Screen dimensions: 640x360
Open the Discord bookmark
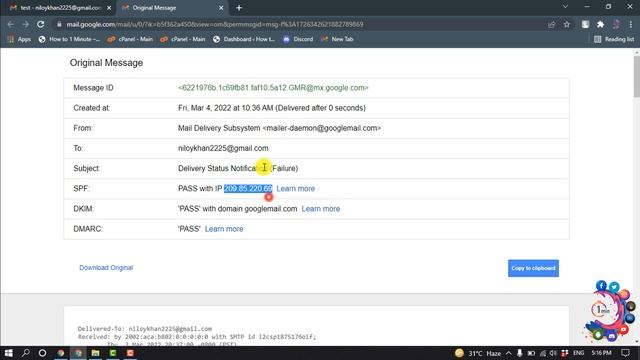(298, 39)
